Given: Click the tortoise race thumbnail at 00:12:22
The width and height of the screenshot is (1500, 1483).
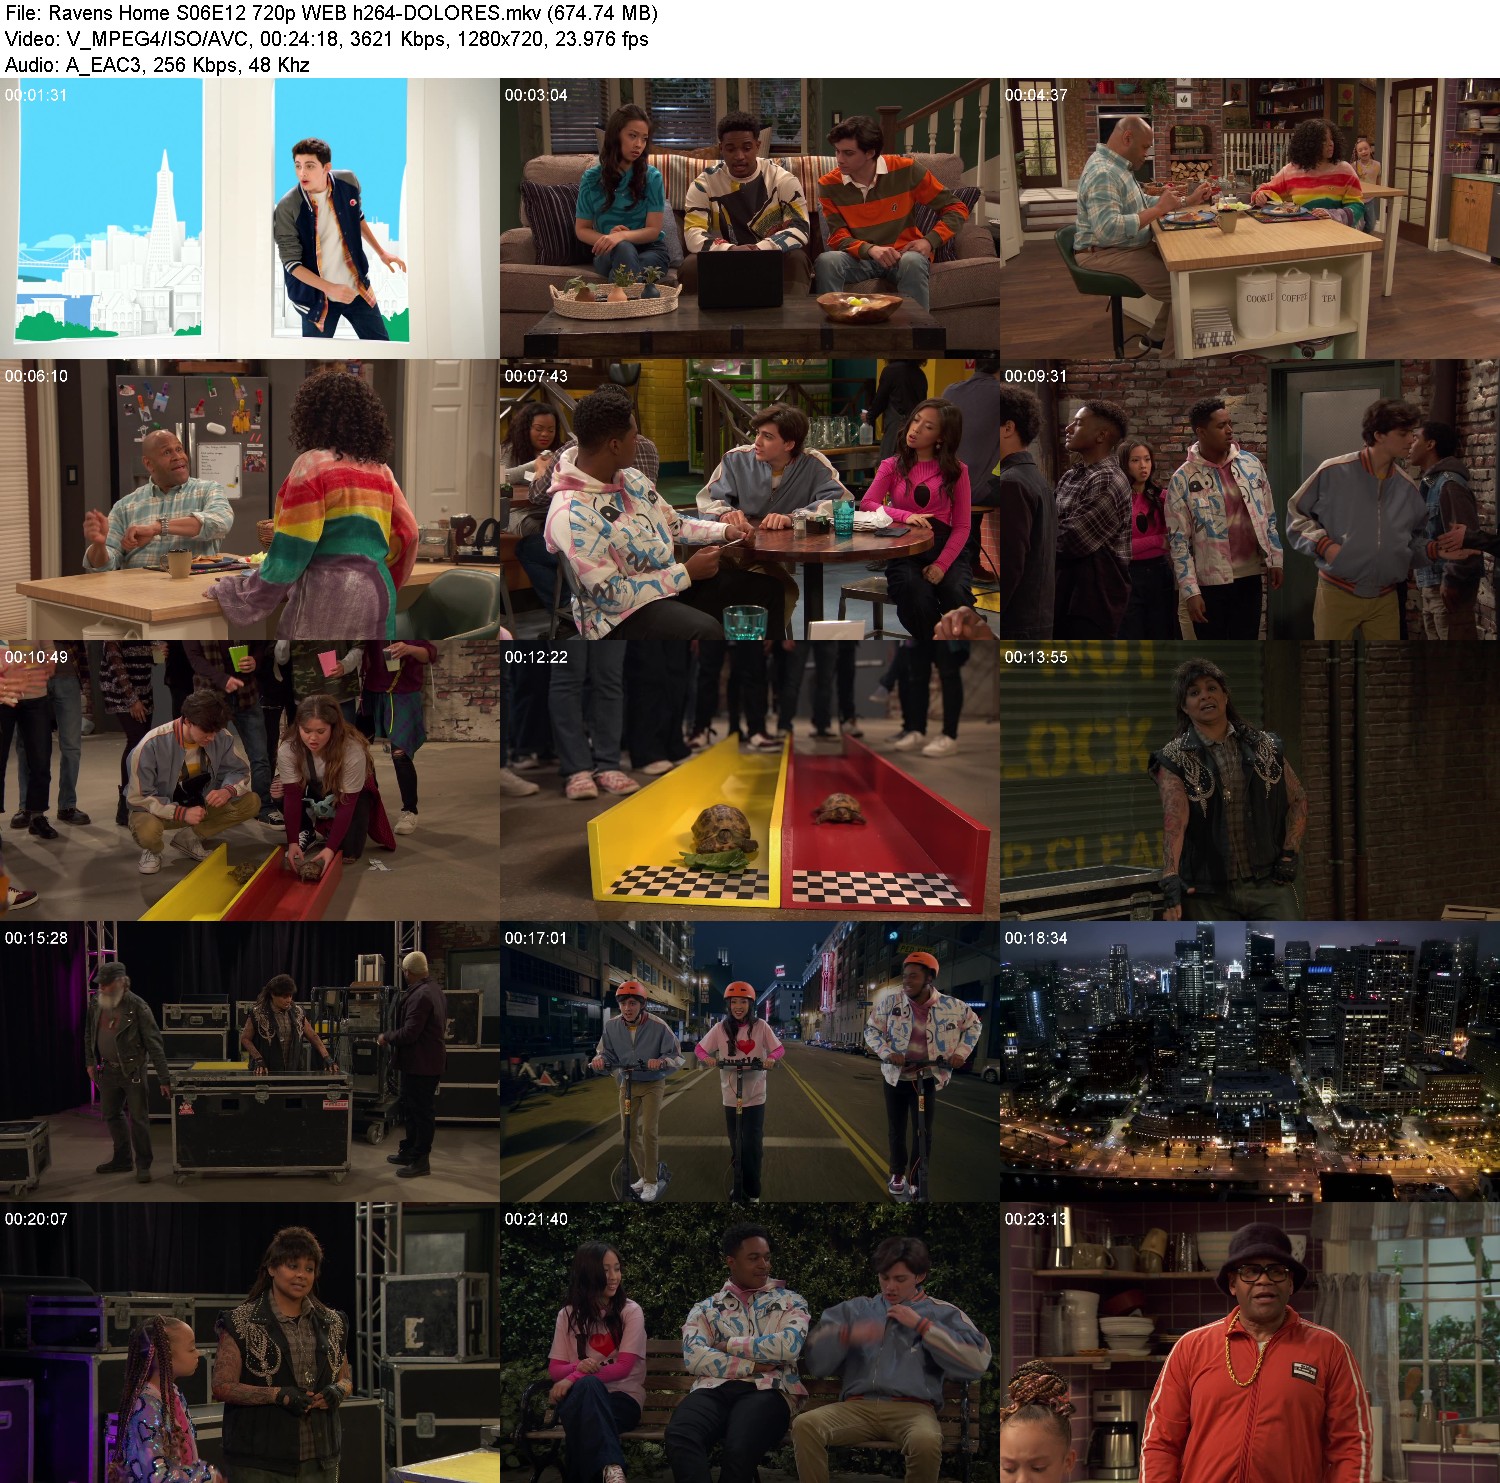Looking at the screenshot, I should (750, 781).
